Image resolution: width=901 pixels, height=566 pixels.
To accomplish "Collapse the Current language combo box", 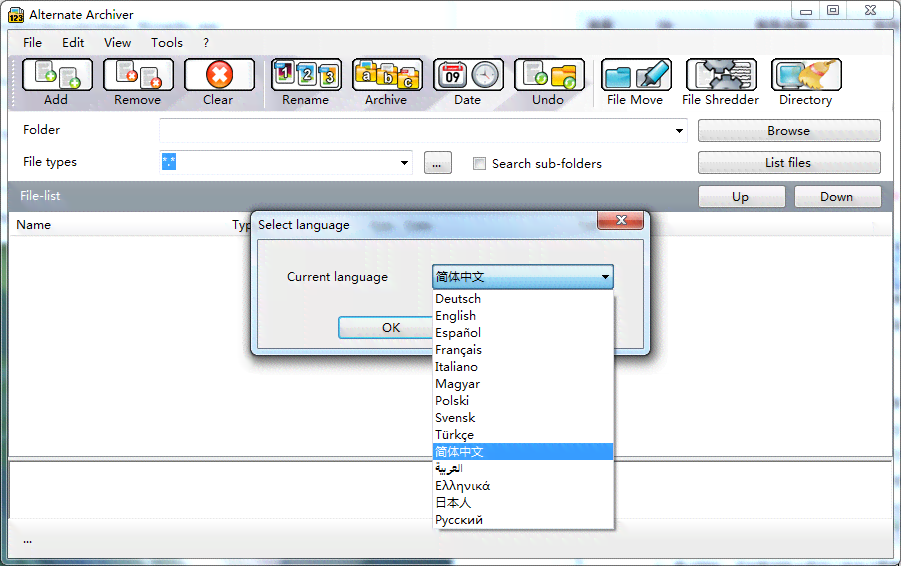I will pos(605,277).
